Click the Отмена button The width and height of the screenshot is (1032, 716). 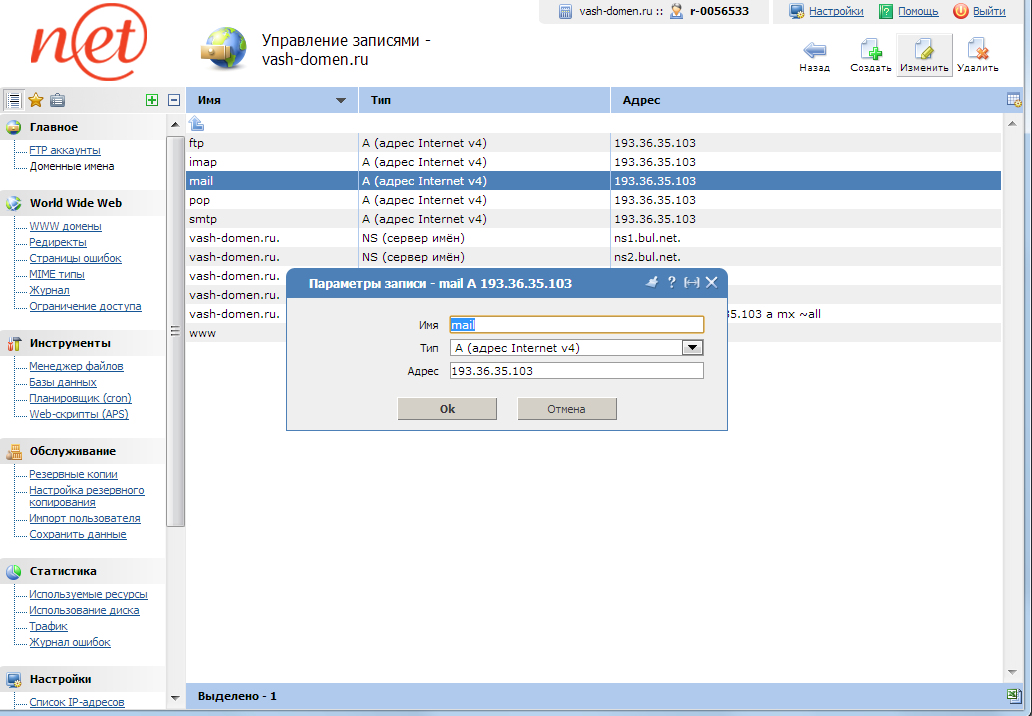coord(566,408)
